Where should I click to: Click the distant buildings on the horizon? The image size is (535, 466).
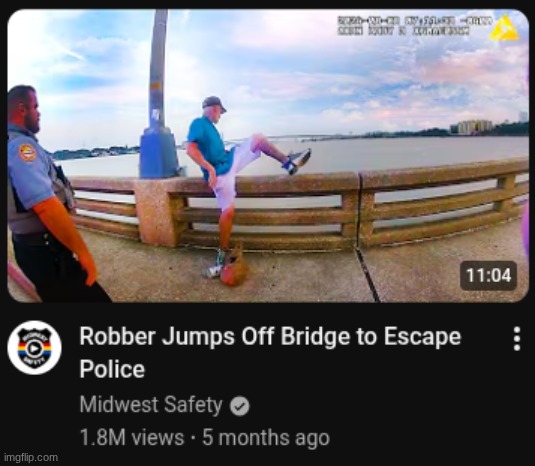(473, 127)
